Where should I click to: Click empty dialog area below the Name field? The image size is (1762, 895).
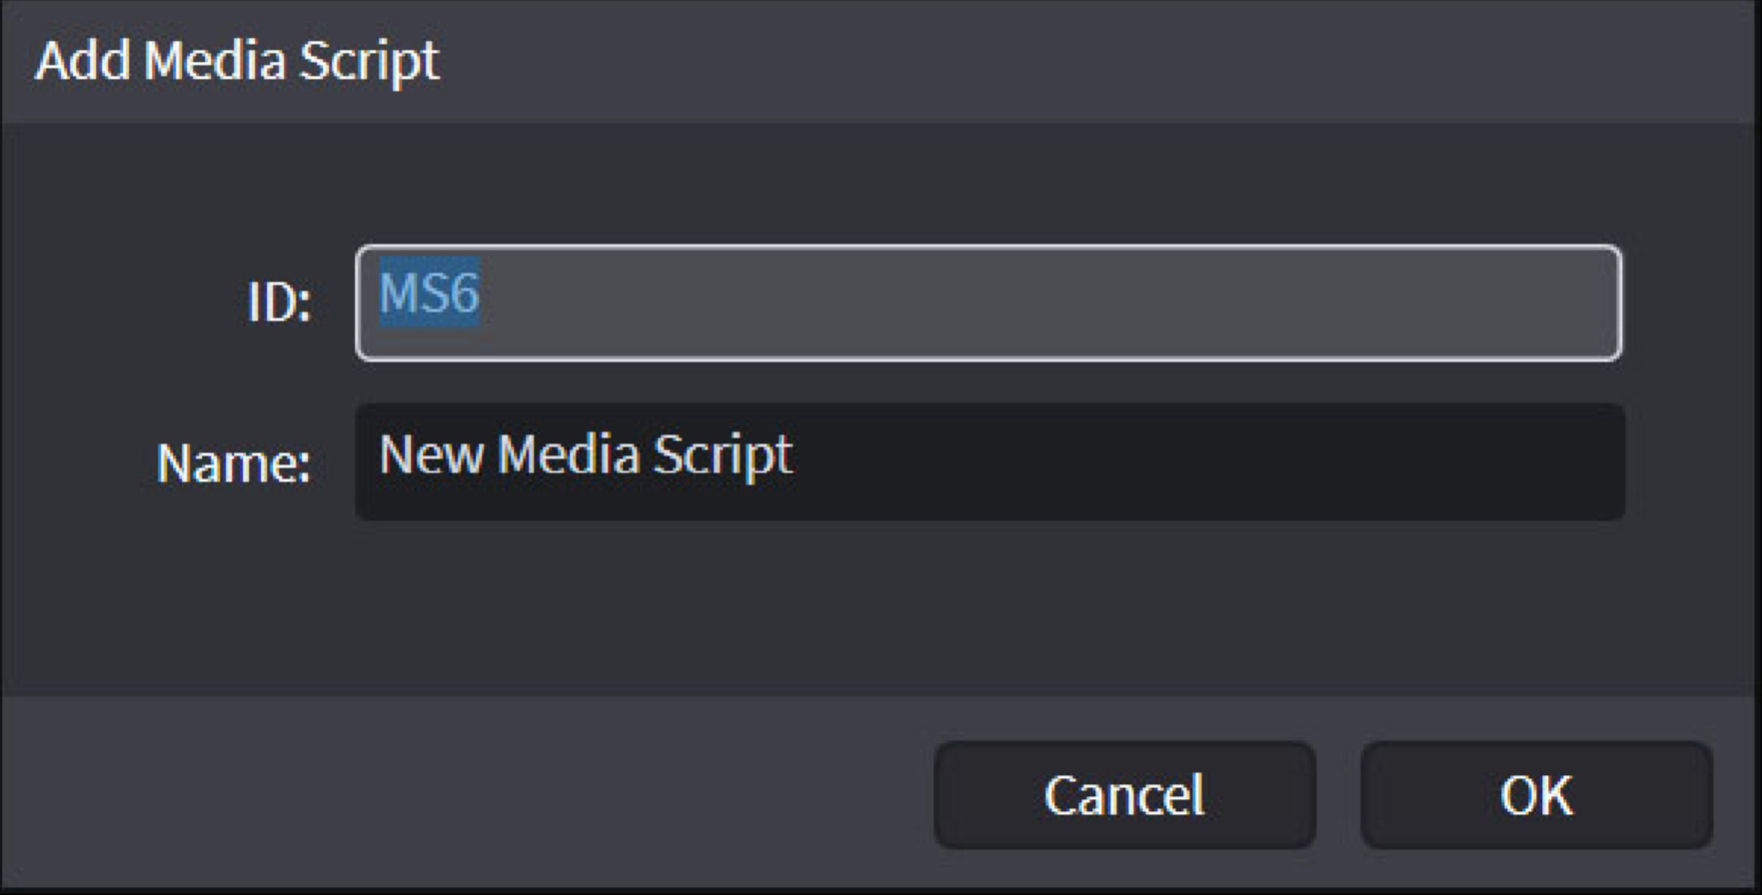point(880,610)
